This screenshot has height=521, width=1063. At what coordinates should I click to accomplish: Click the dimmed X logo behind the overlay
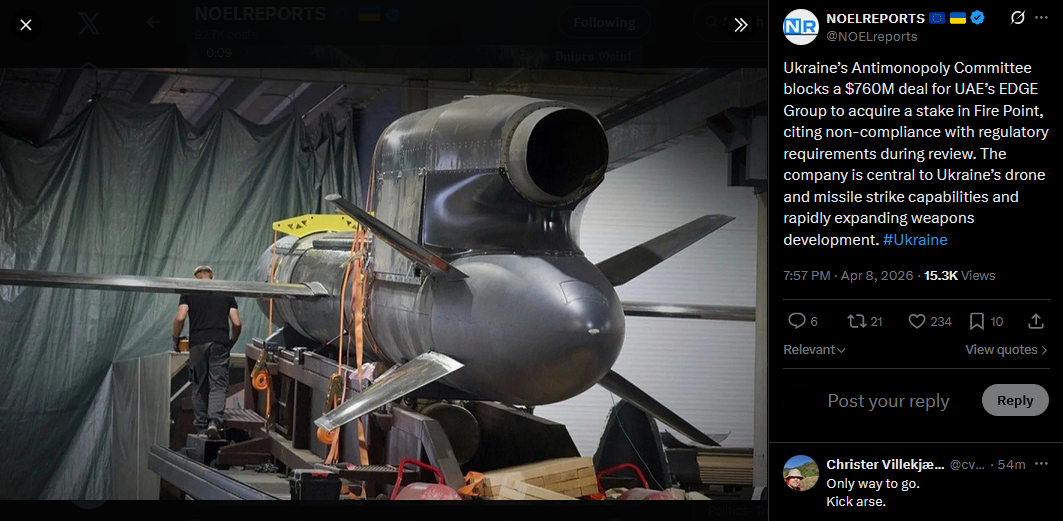click(x=89, y=24)
